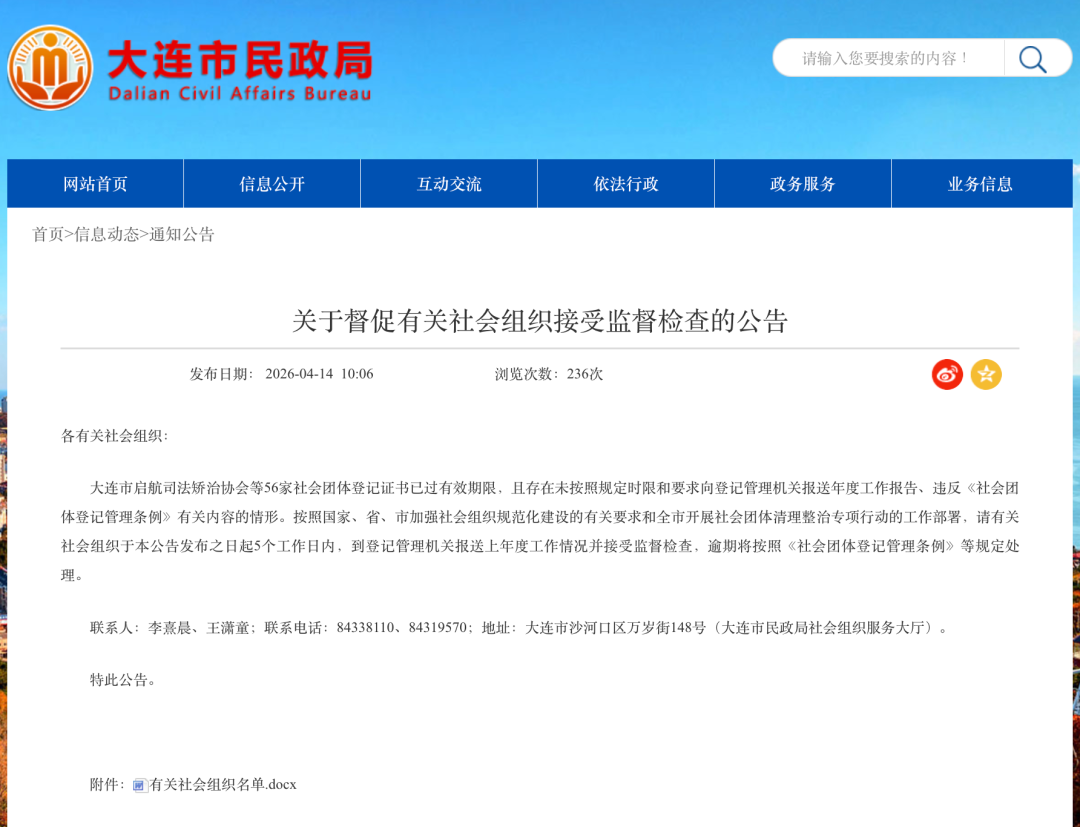This screenshot has width=1080, height=827.
Task: Click the Dalian Civil Affairs Bureau emblem logo
Action: (51, 67)
